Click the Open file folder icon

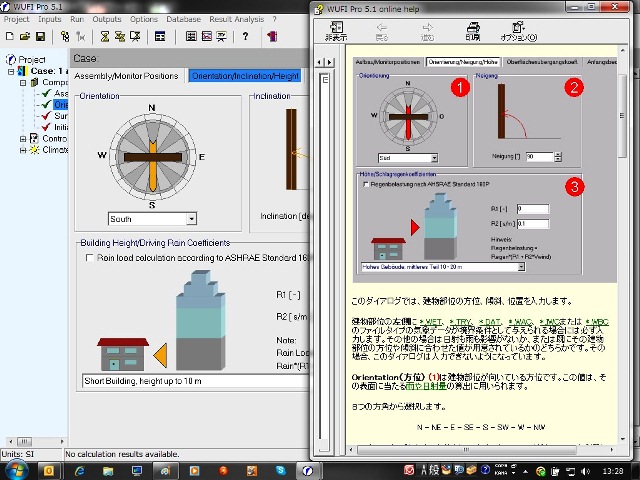24,37
